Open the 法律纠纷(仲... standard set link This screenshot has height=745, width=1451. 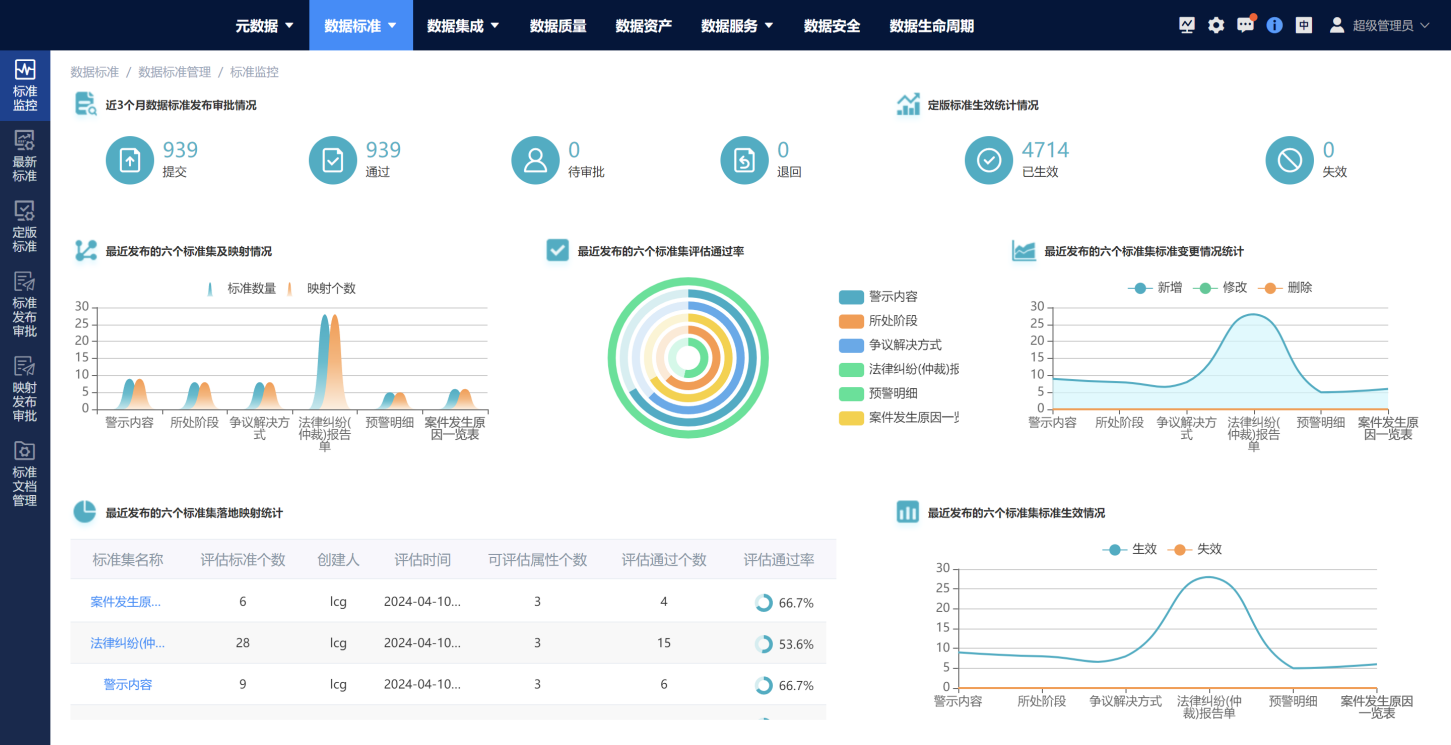[x=128, y=643]
